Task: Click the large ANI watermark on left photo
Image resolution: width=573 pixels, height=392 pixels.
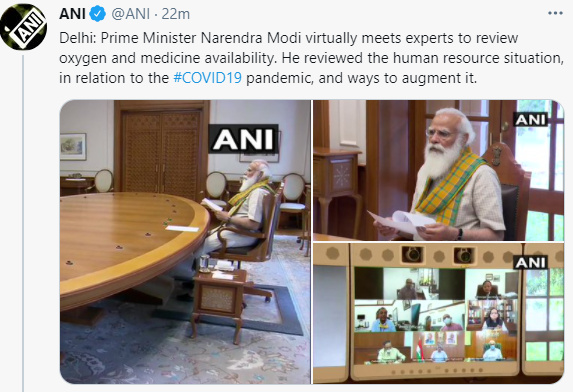Action: [243, 139]
